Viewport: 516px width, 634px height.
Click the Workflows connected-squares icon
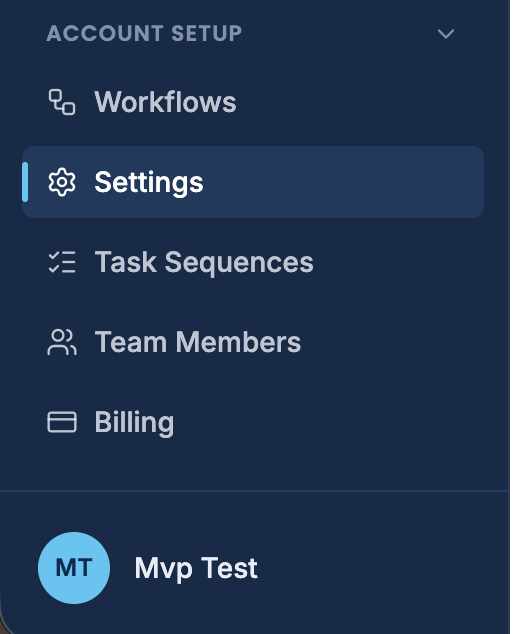pos(62,102)
